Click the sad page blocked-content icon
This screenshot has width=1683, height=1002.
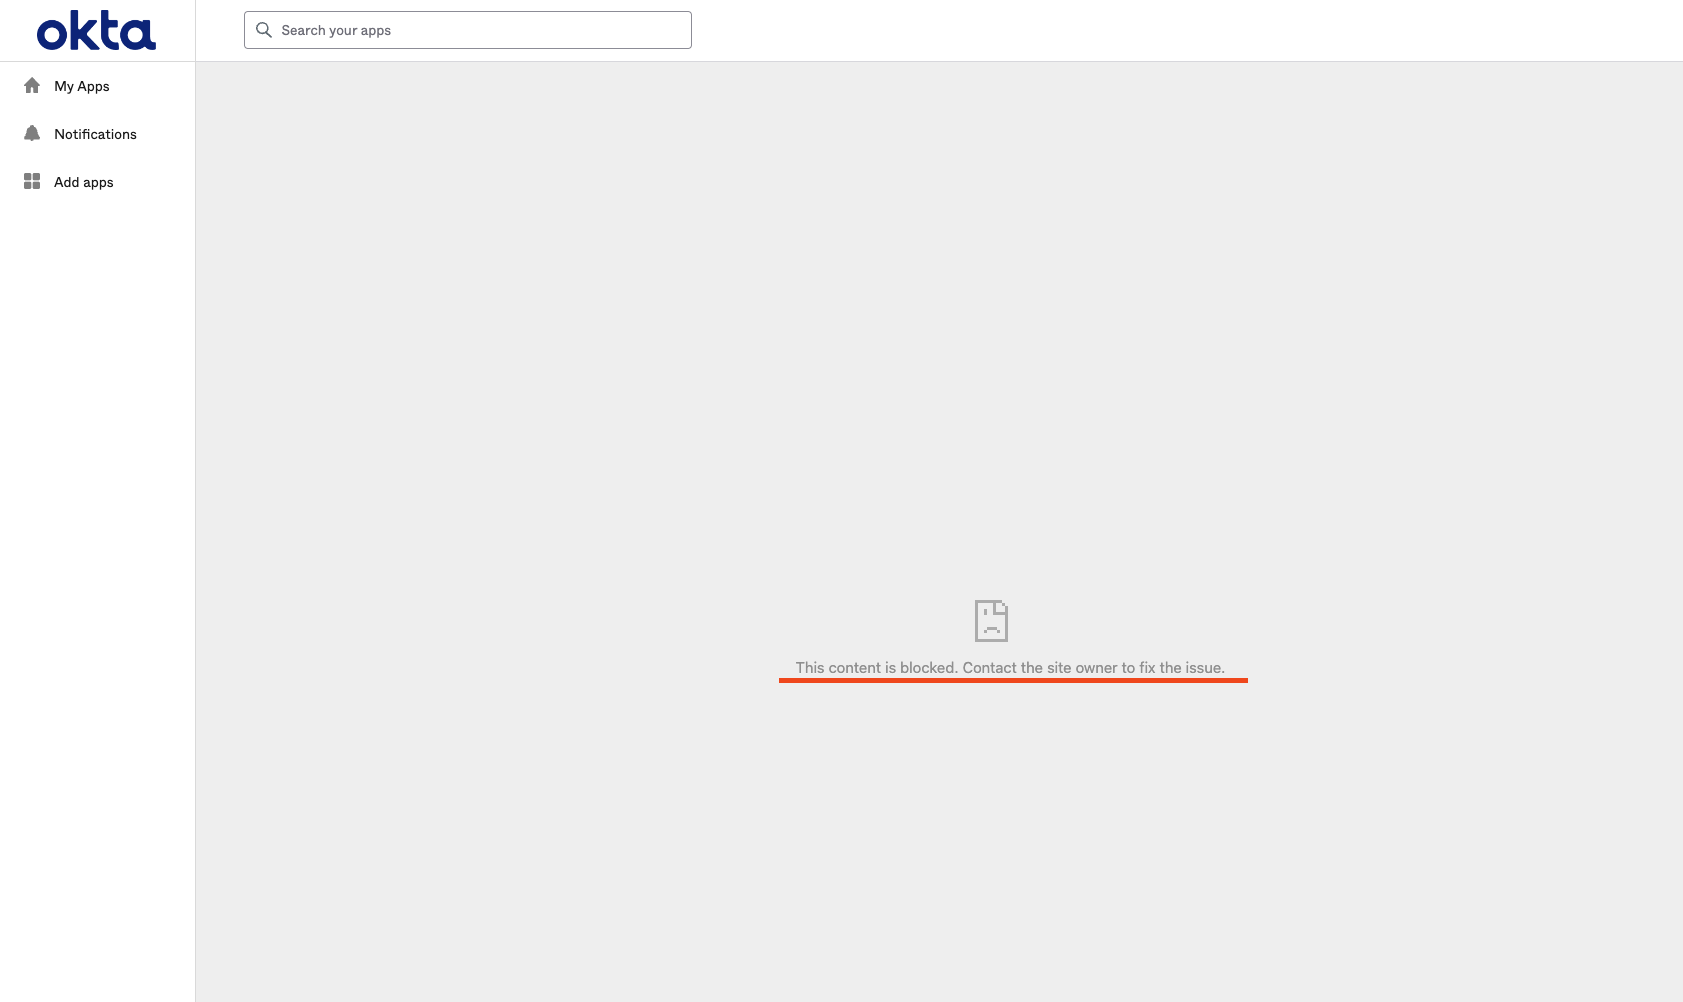click(x=991, y=621)
